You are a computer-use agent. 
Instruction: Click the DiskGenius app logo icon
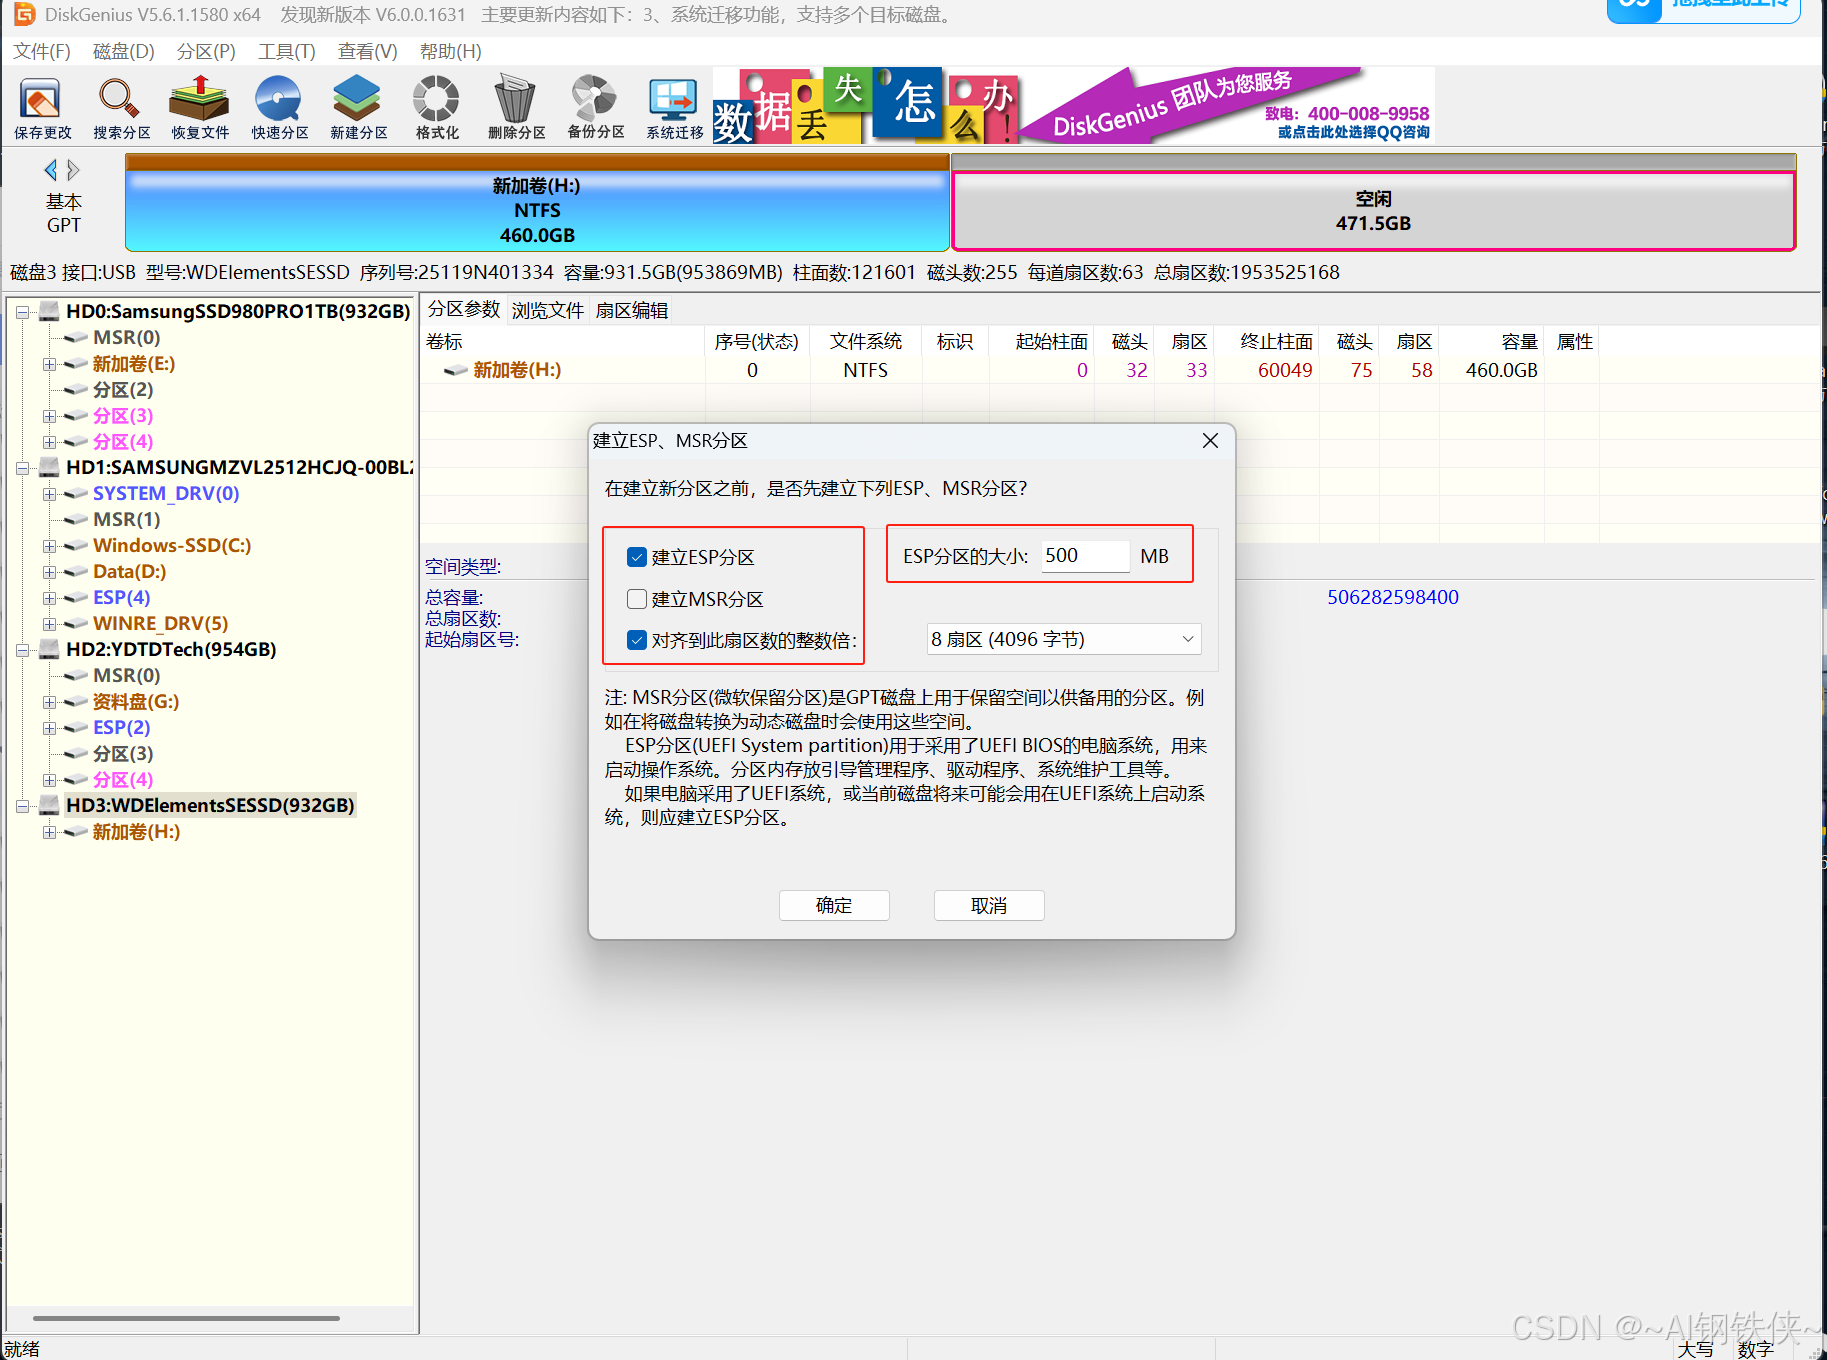click(24, 14)
